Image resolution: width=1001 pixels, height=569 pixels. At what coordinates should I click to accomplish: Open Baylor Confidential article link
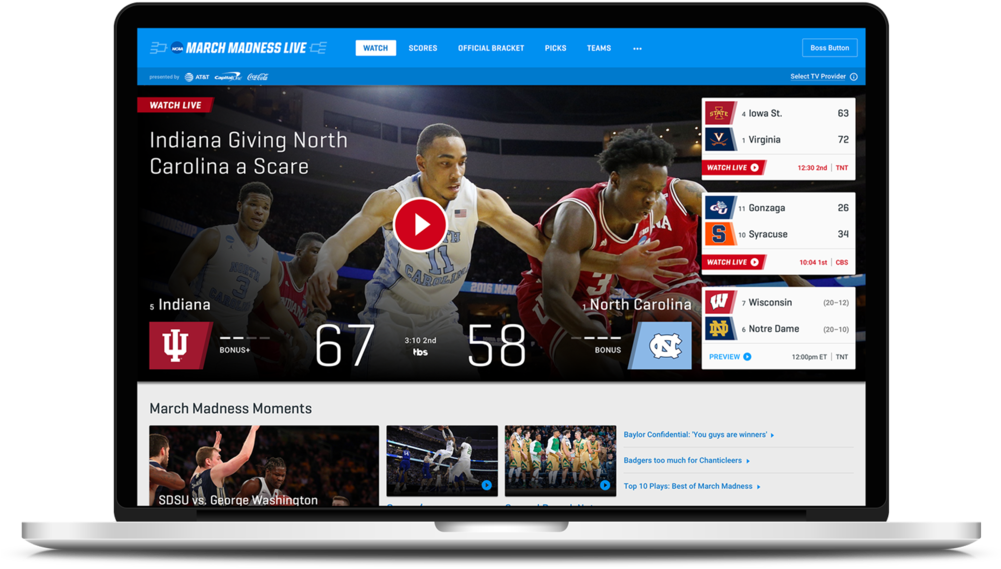click(698, 435)
